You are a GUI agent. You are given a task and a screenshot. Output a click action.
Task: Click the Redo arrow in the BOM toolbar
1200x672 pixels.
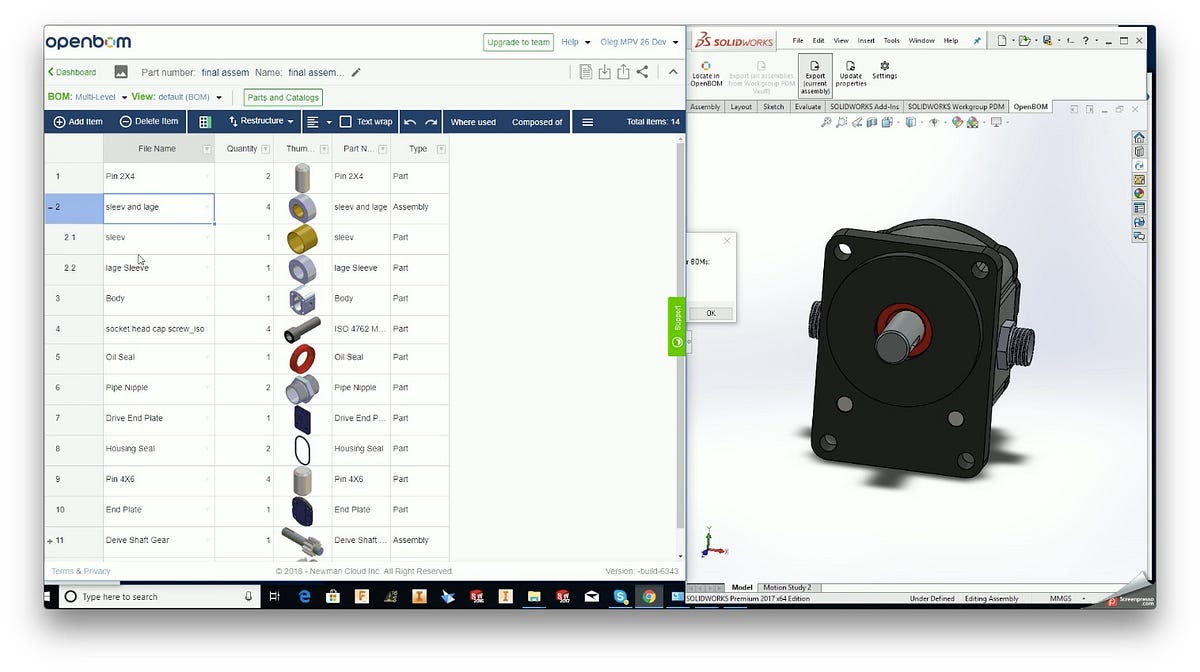click(x=431, y=121)
